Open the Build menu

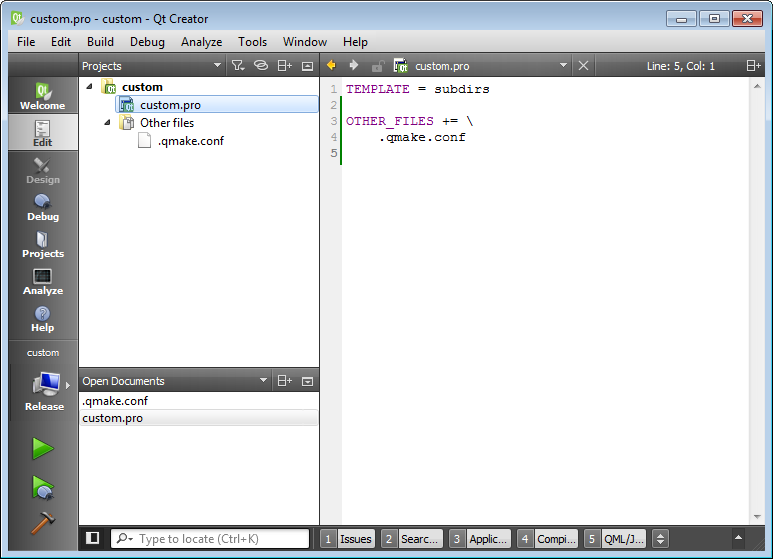(x=100, y=42)
